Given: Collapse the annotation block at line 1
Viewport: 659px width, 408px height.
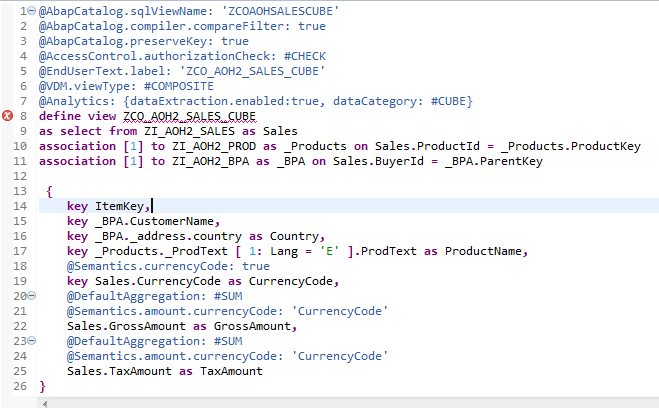Looking at the screenshot, I should [32, 11].
